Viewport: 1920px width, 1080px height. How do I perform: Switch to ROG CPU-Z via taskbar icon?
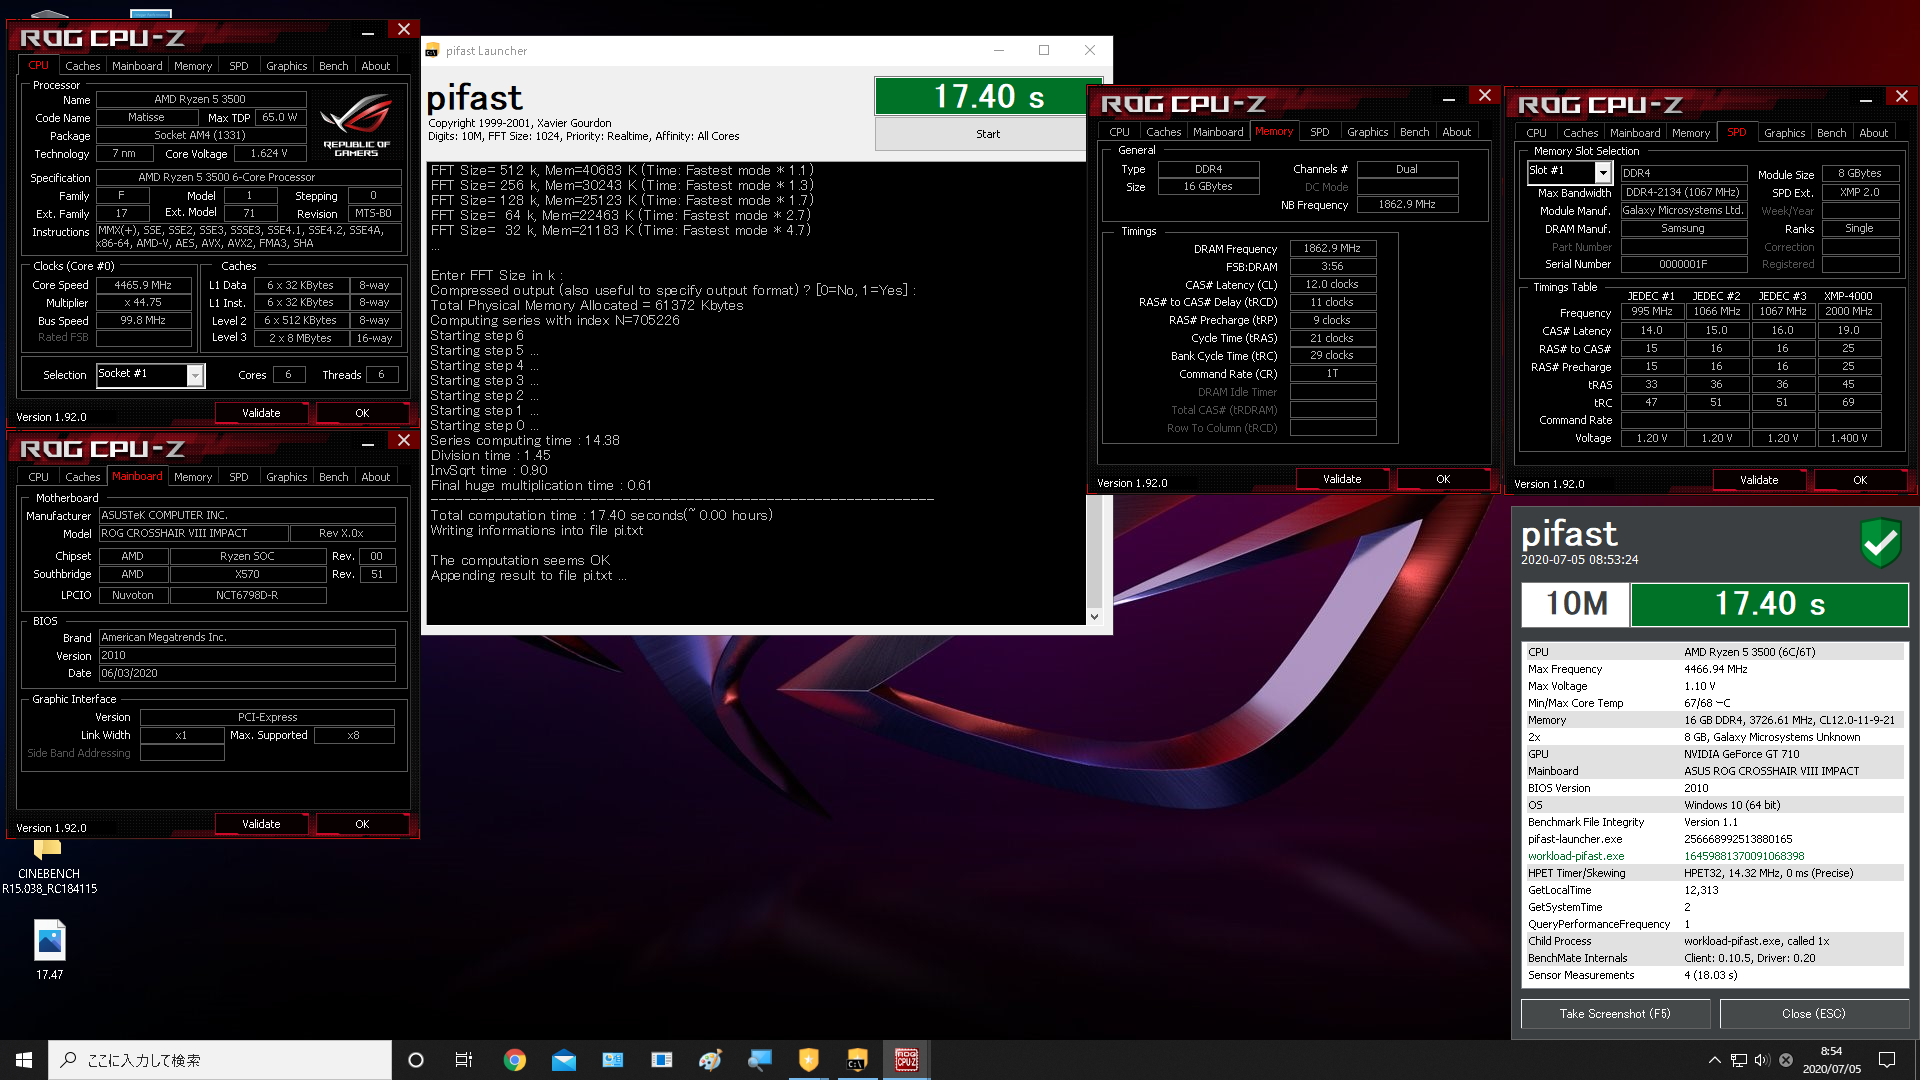pos(906,1060)
